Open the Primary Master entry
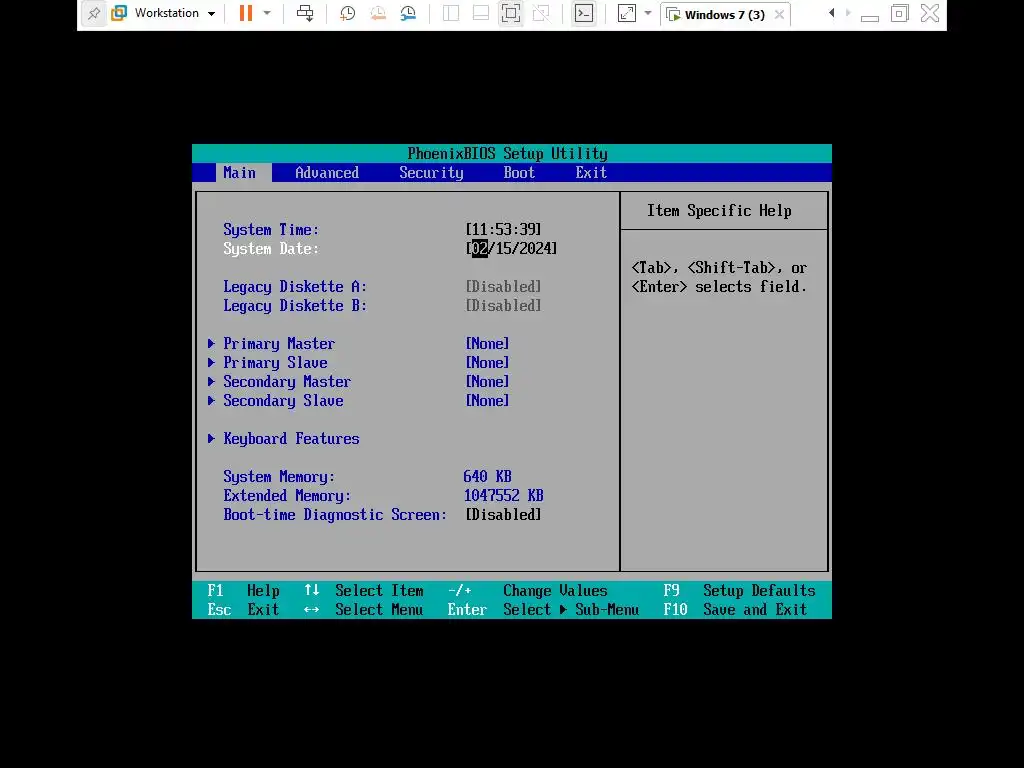Image resolution: width=1024 pixels, height=768 pixels. 279,344
